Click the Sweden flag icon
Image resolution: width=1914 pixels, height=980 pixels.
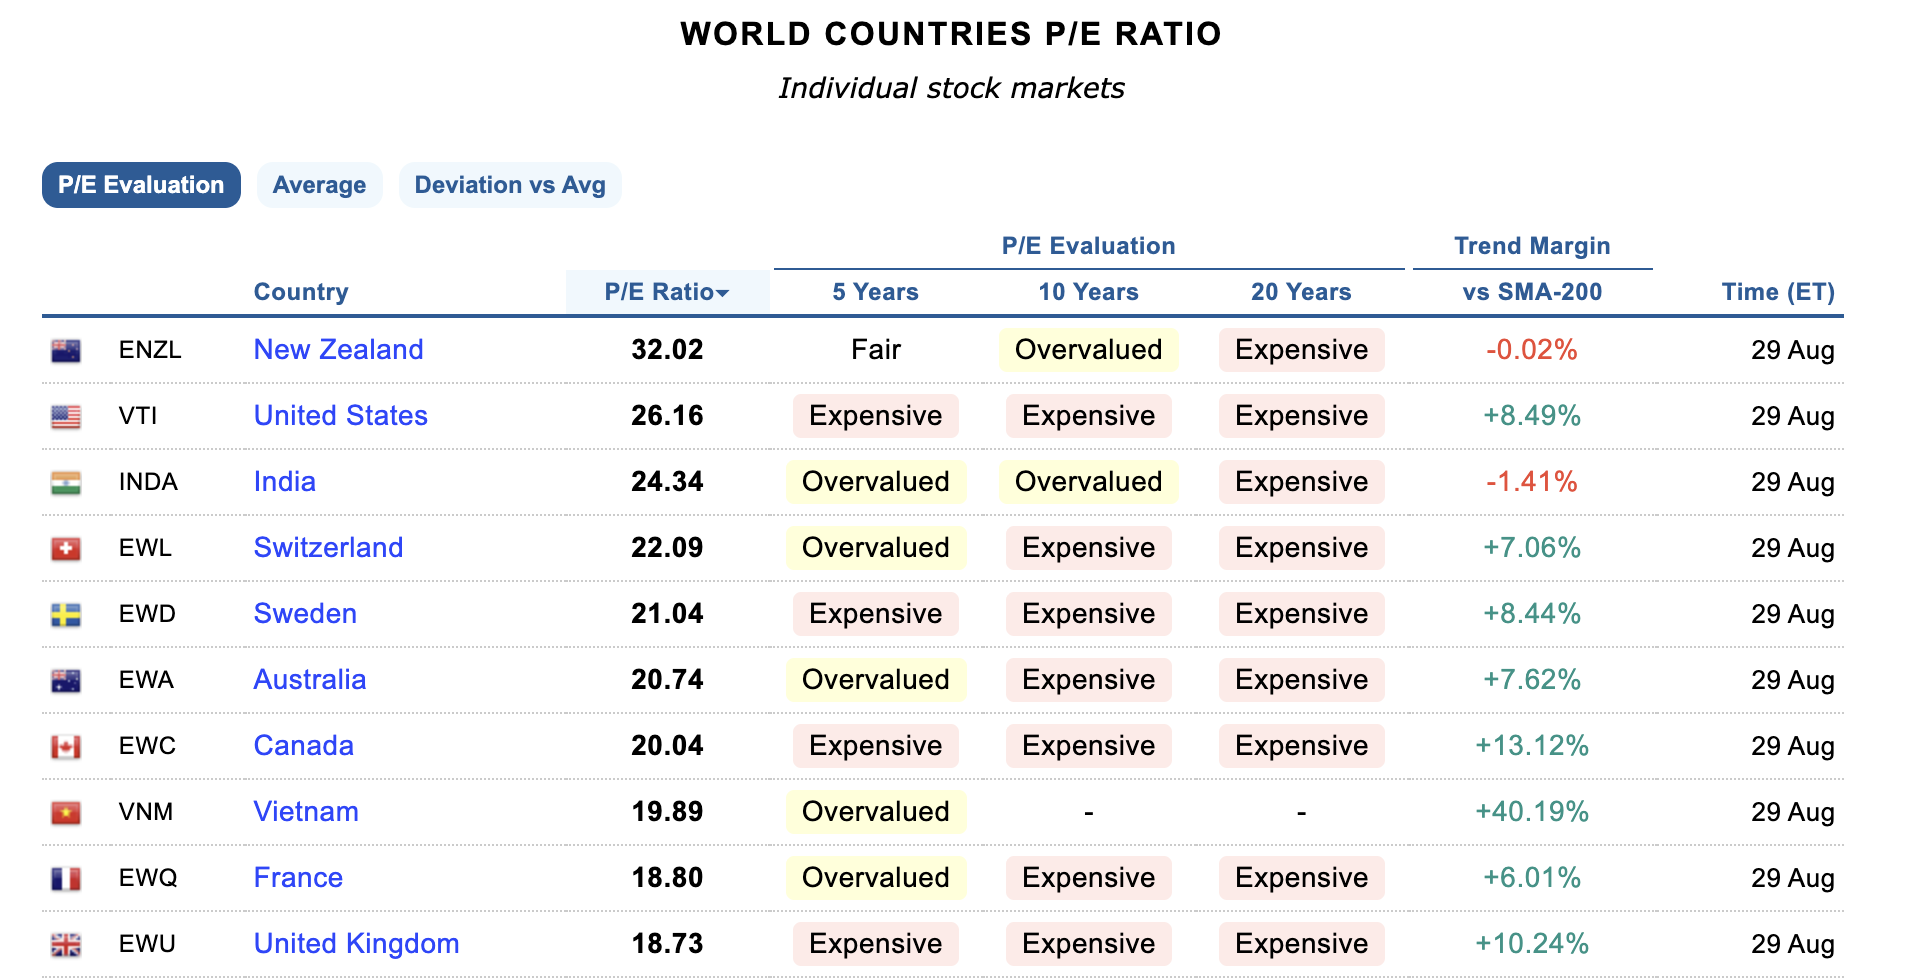pyautogui.click(x=66, y=615)
